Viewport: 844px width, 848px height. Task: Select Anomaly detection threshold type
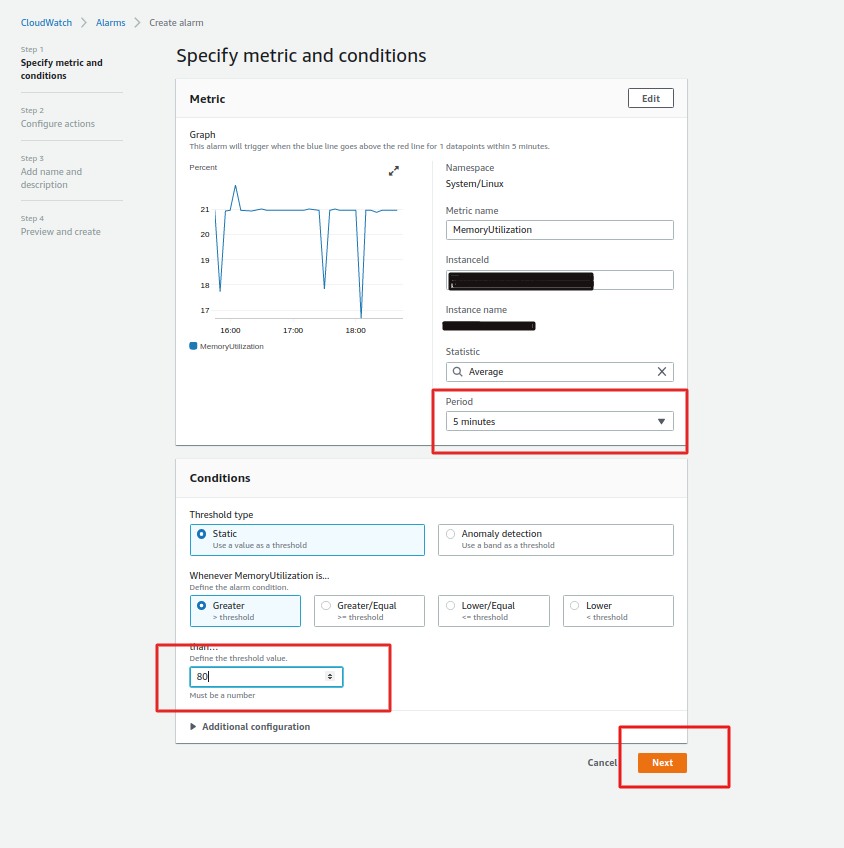(450, 534)
